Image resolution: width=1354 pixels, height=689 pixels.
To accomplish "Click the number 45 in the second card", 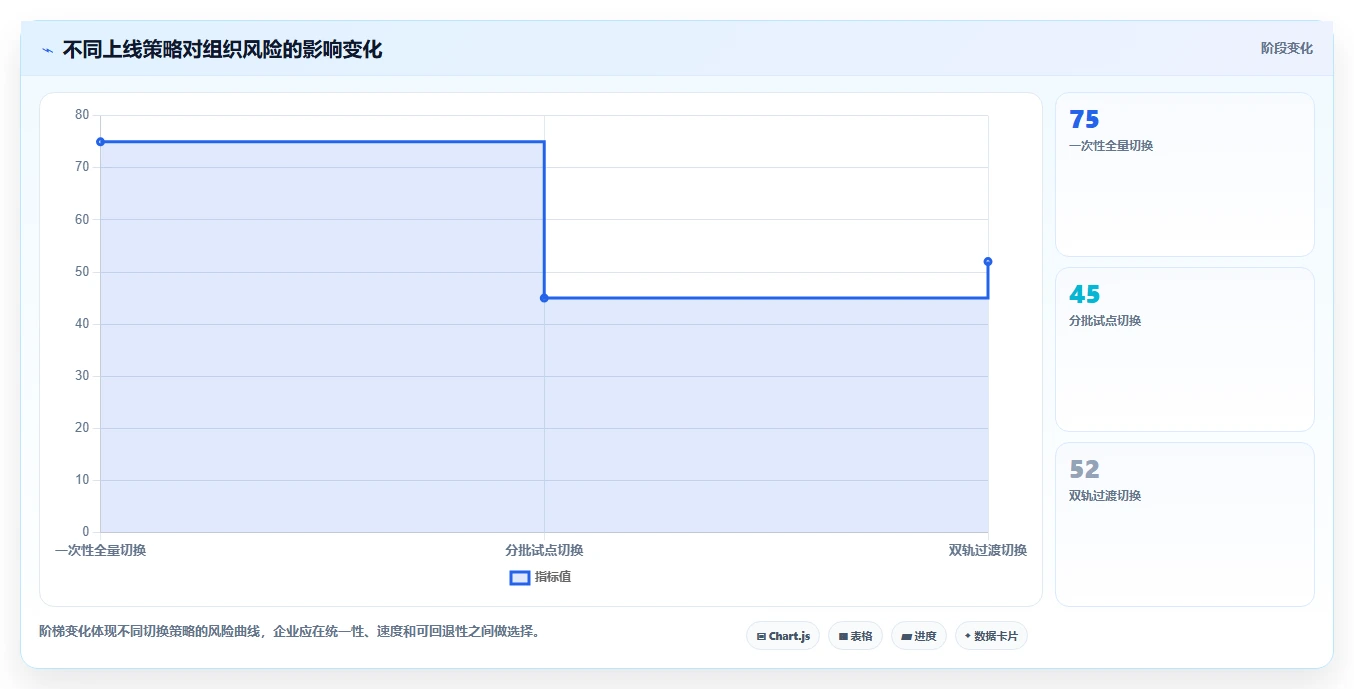I will coord(1084,294).
